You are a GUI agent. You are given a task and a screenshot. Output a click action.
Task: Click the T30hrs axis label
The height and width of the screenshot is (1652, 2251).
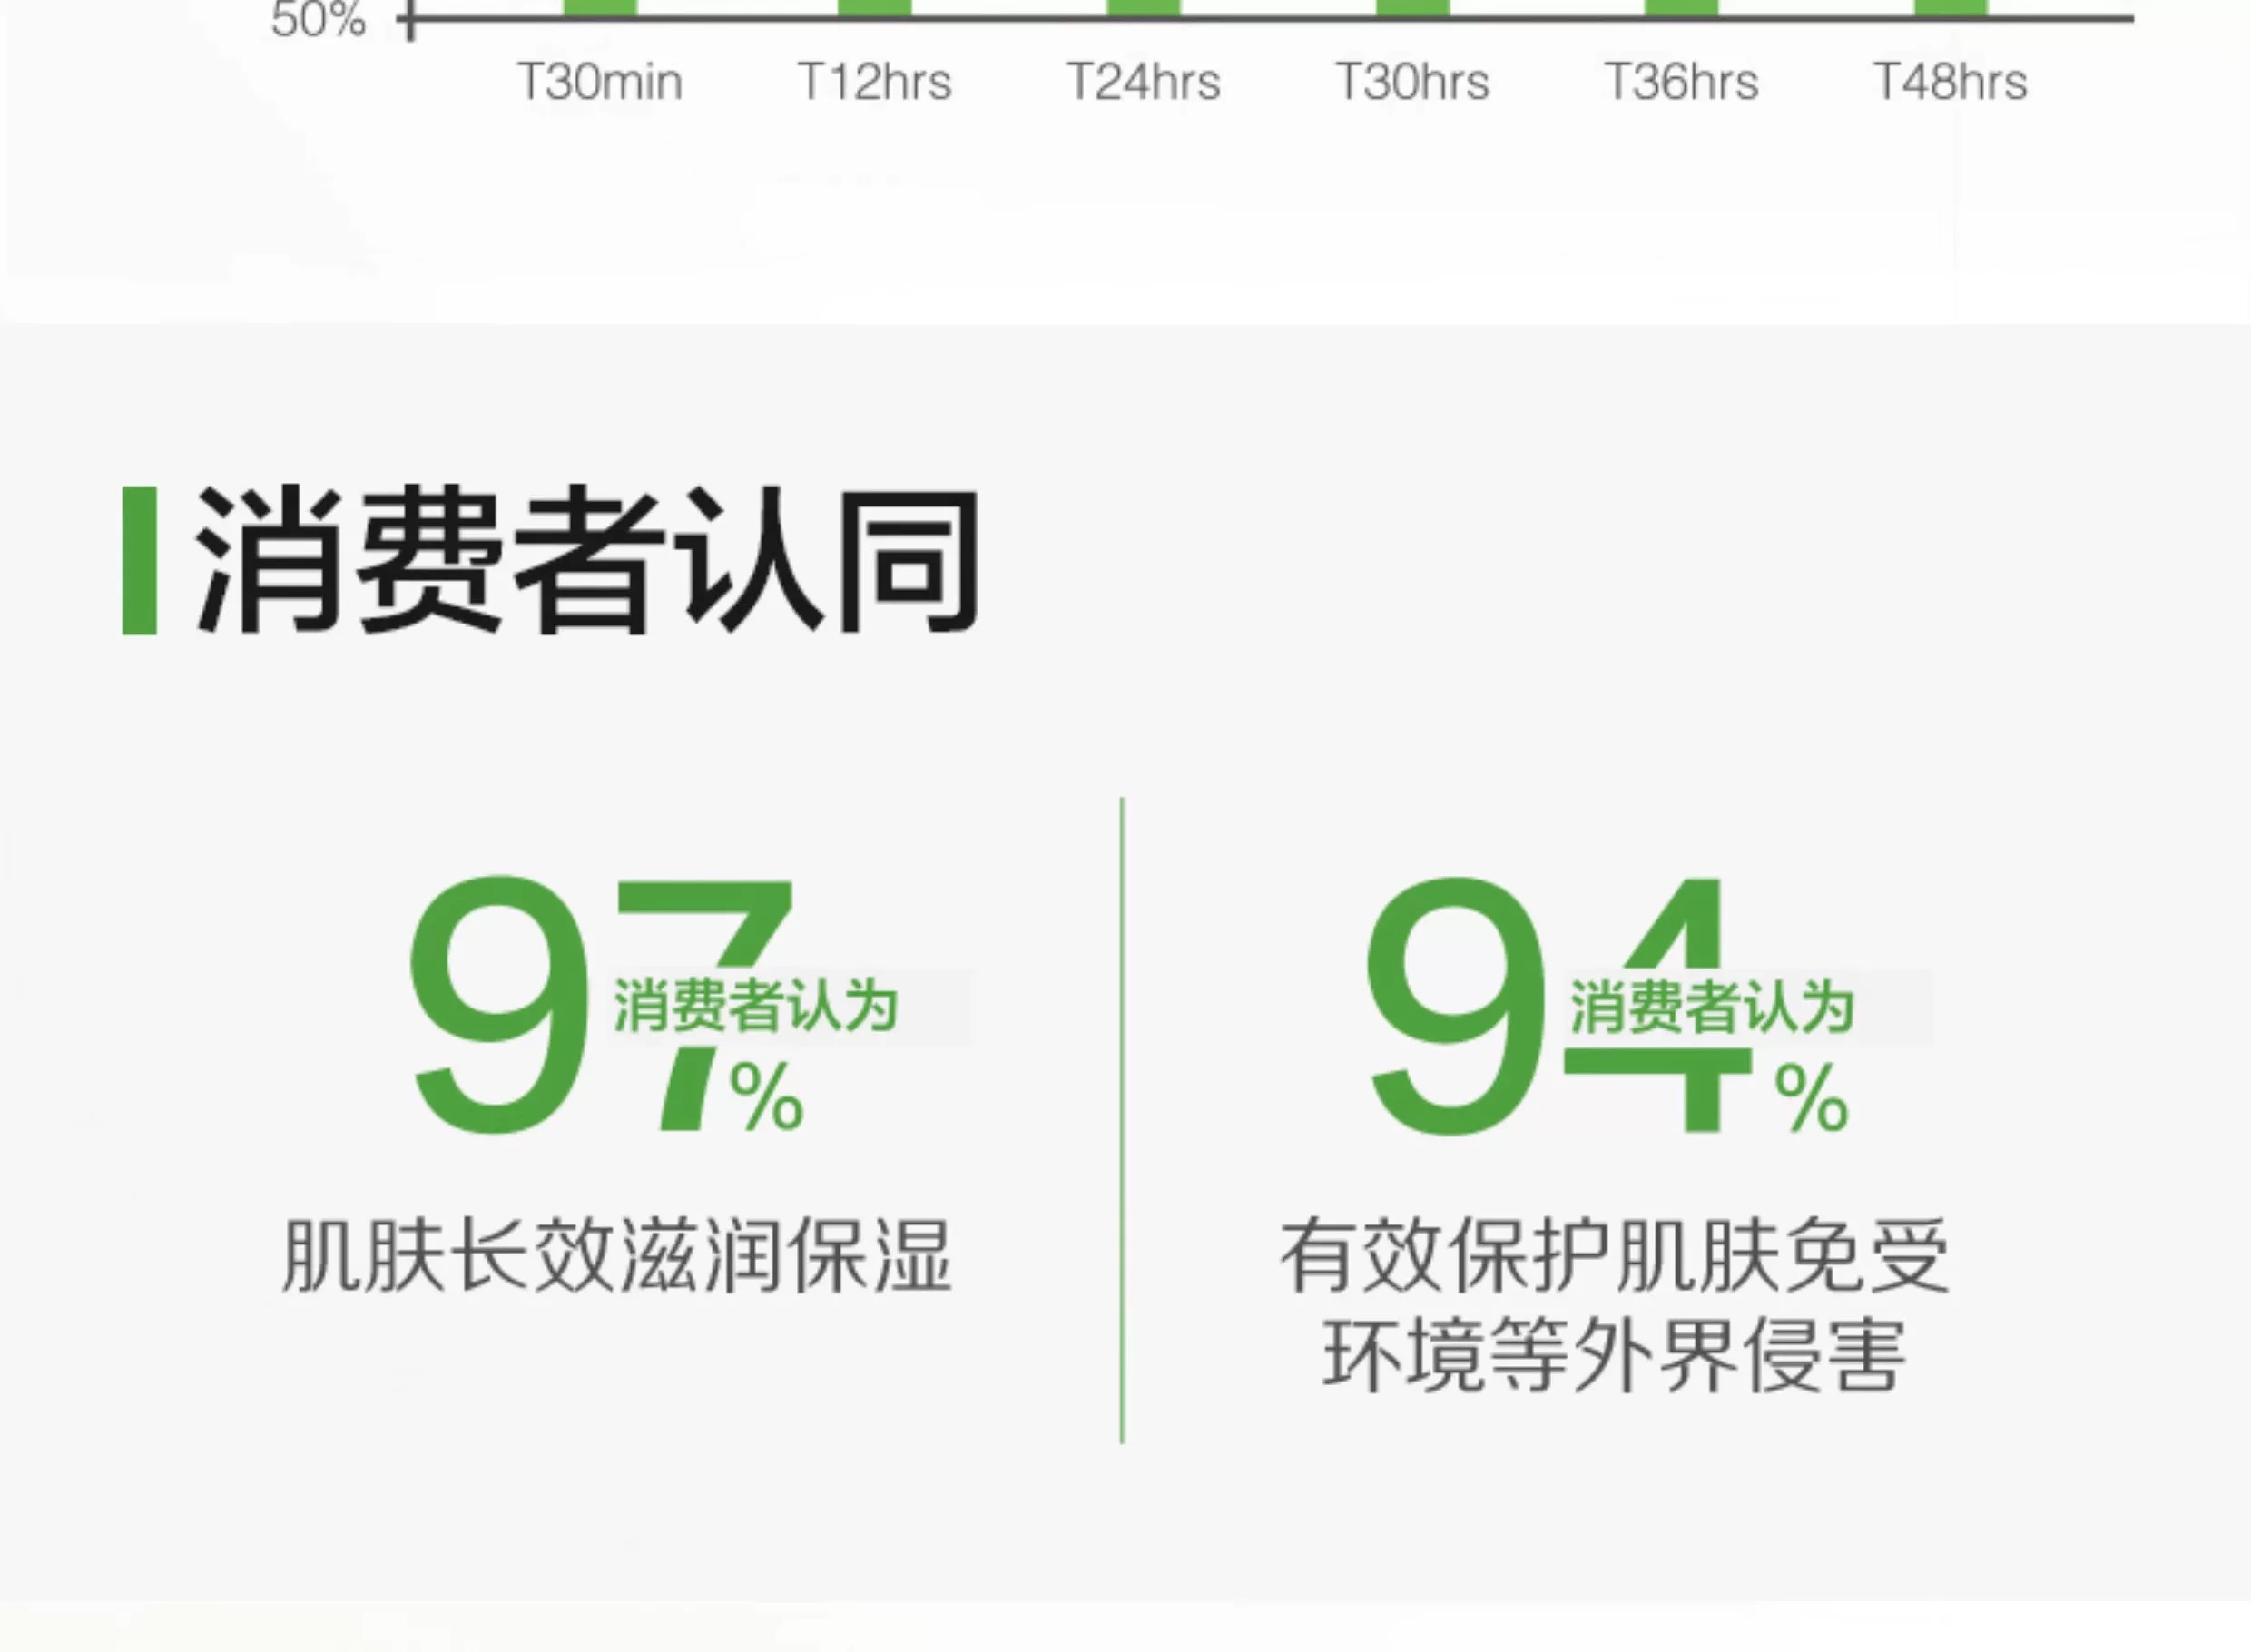click(x=1412, y=82)
